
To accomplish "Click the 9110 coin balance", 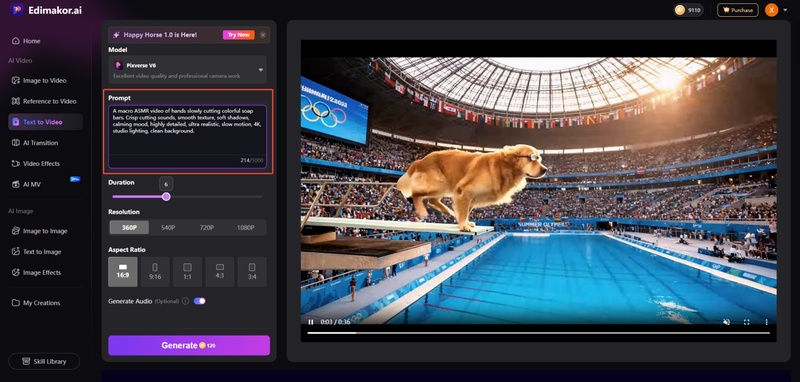I will pos(688,10).
